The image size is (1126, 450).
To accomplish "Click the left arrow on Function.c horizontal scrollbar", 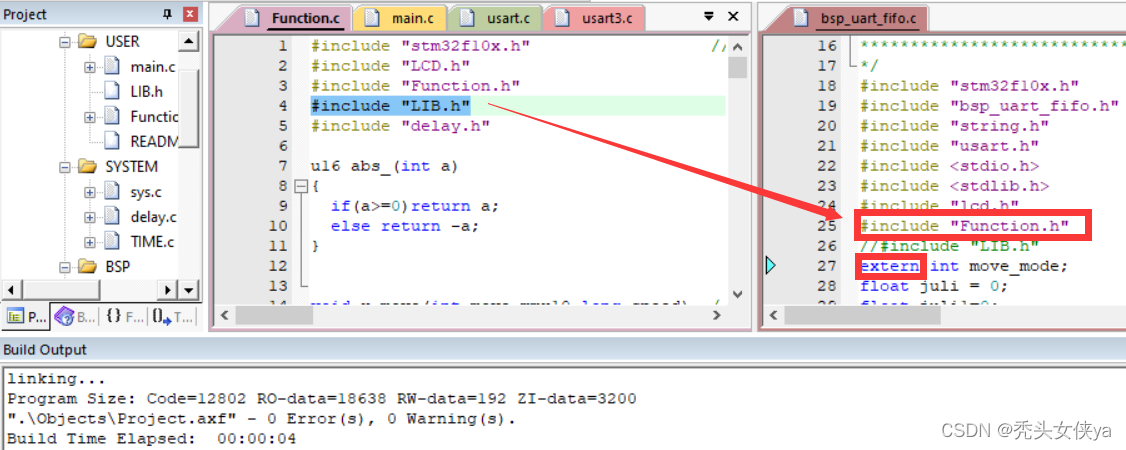I will coord(225,316).
